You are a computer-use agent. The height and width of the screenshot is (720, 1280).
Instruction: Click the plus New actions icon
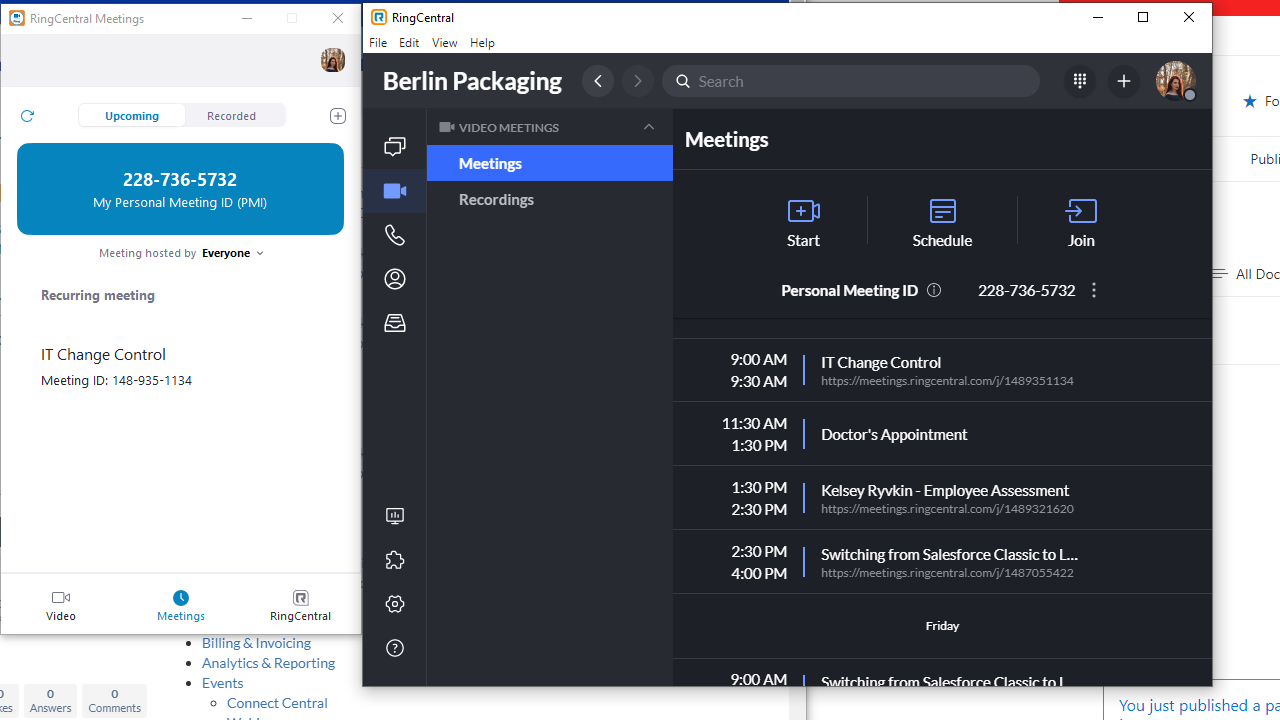pos(1124,81)
